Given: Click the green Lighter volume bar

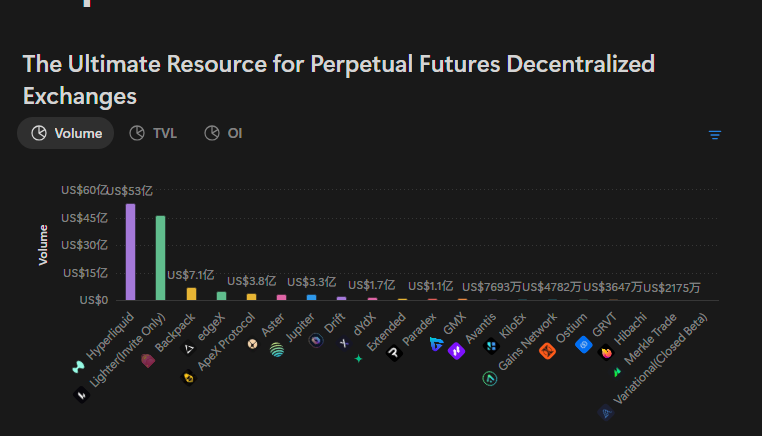Looking at the screenshot, I should tap(160, 258).
